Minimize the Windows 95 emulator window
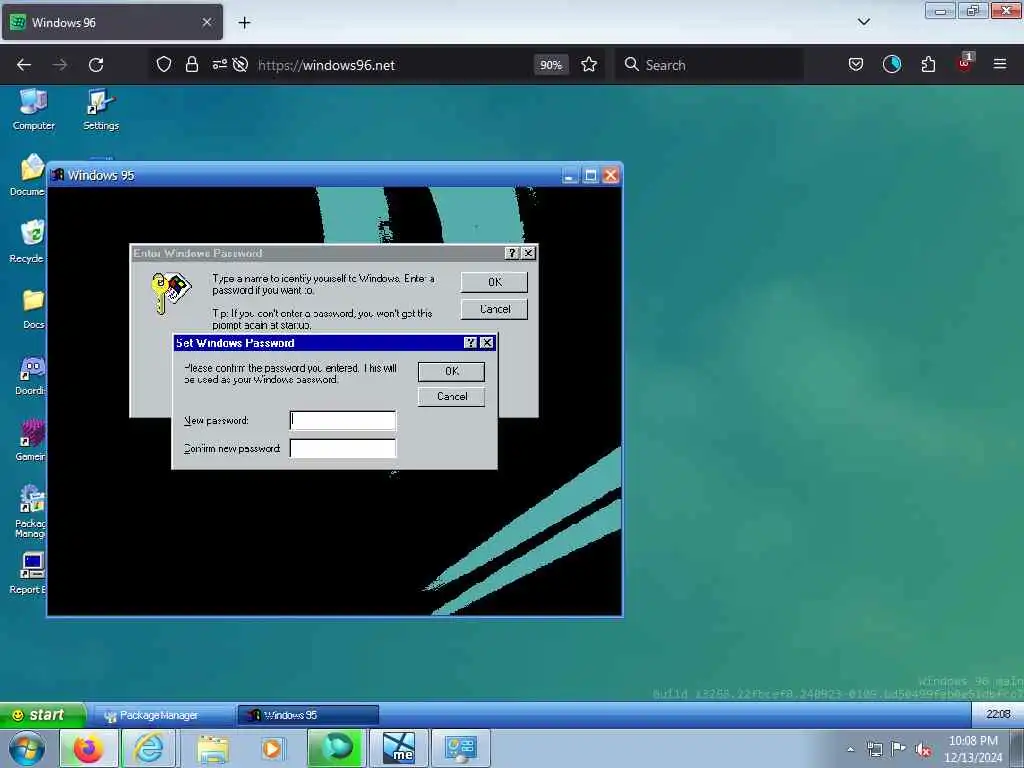This screenshot has height=768, width=1024. click(570, 176)
